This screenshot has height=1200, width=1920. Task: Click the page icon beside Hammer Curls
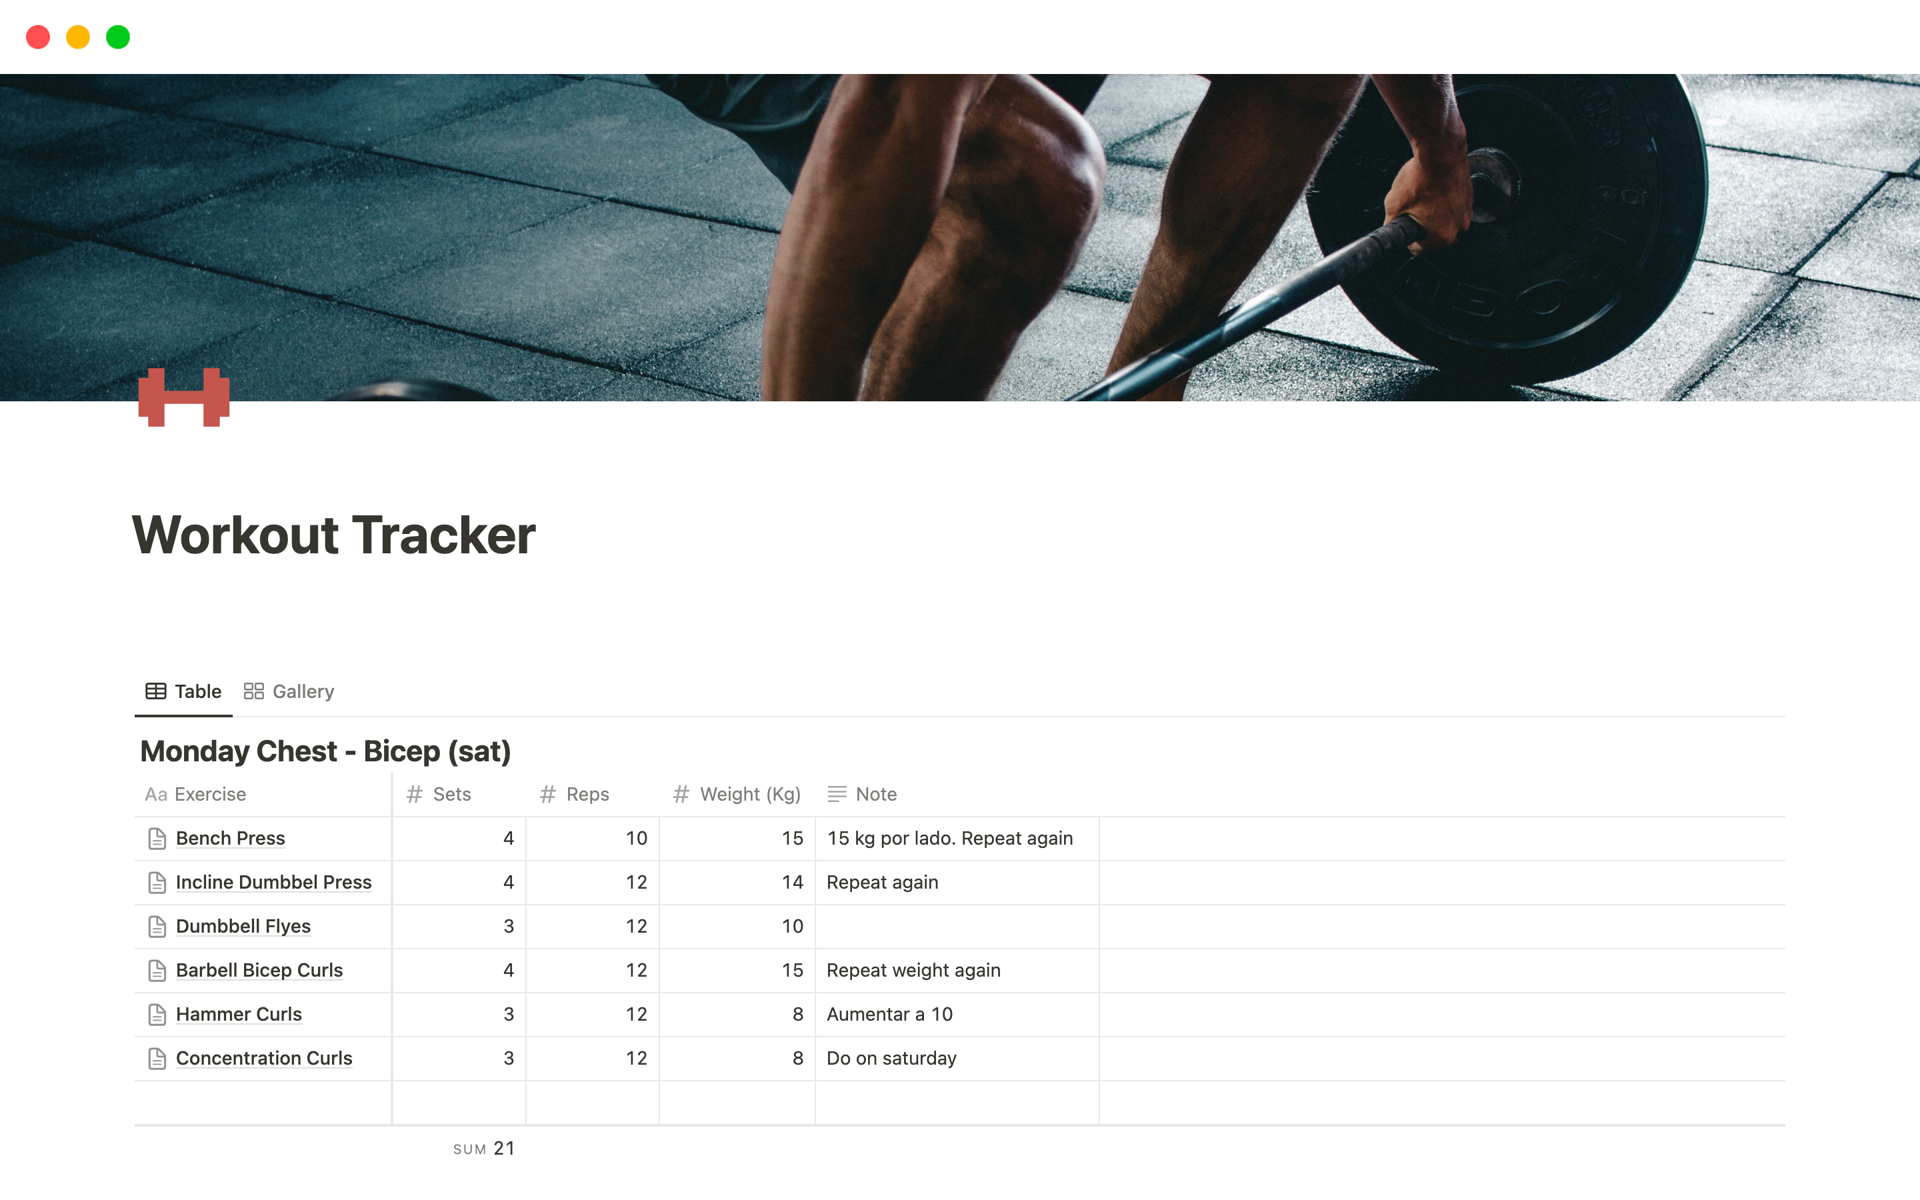pyautogui.click(x=157, y=1015)
